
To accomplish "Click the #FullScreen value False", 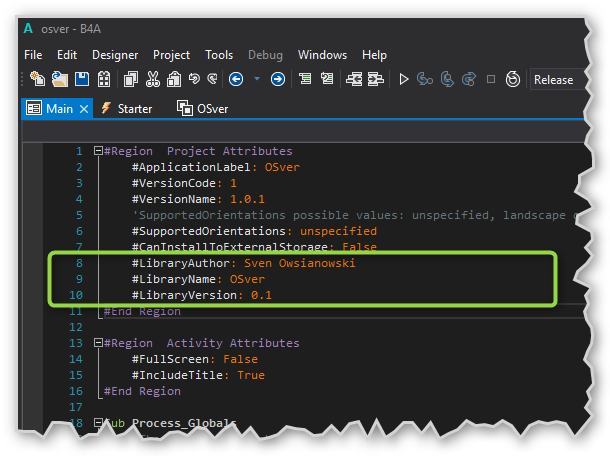I will 240,359.
